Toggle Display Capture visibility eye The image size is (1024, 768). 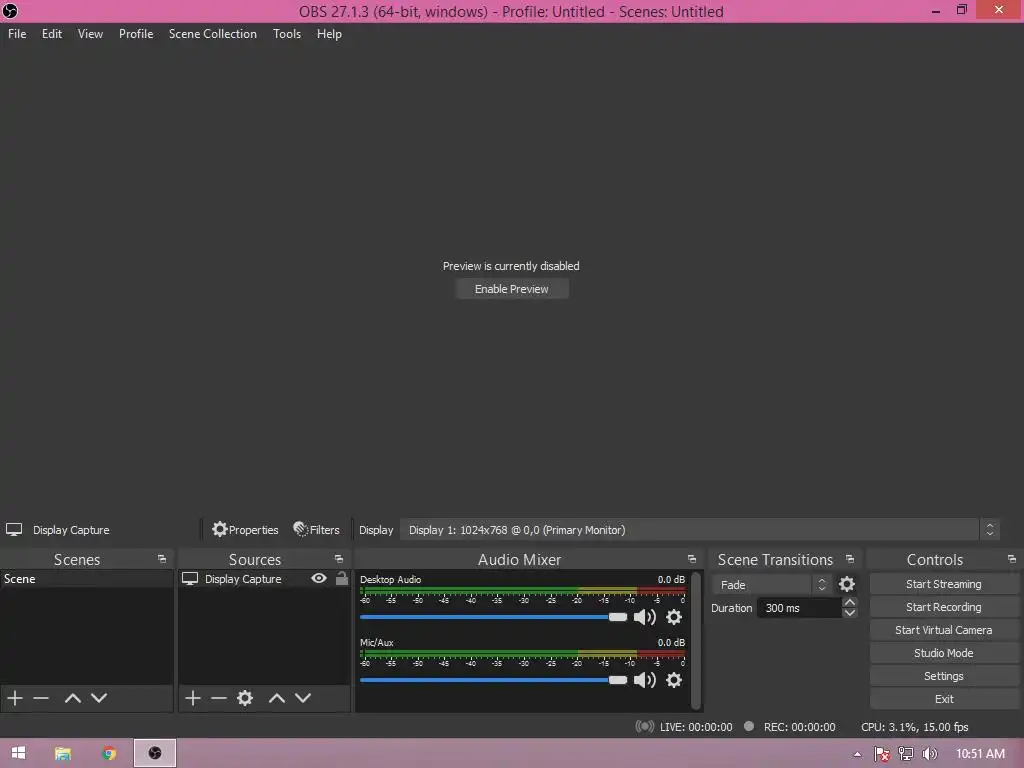pos(319,578)
